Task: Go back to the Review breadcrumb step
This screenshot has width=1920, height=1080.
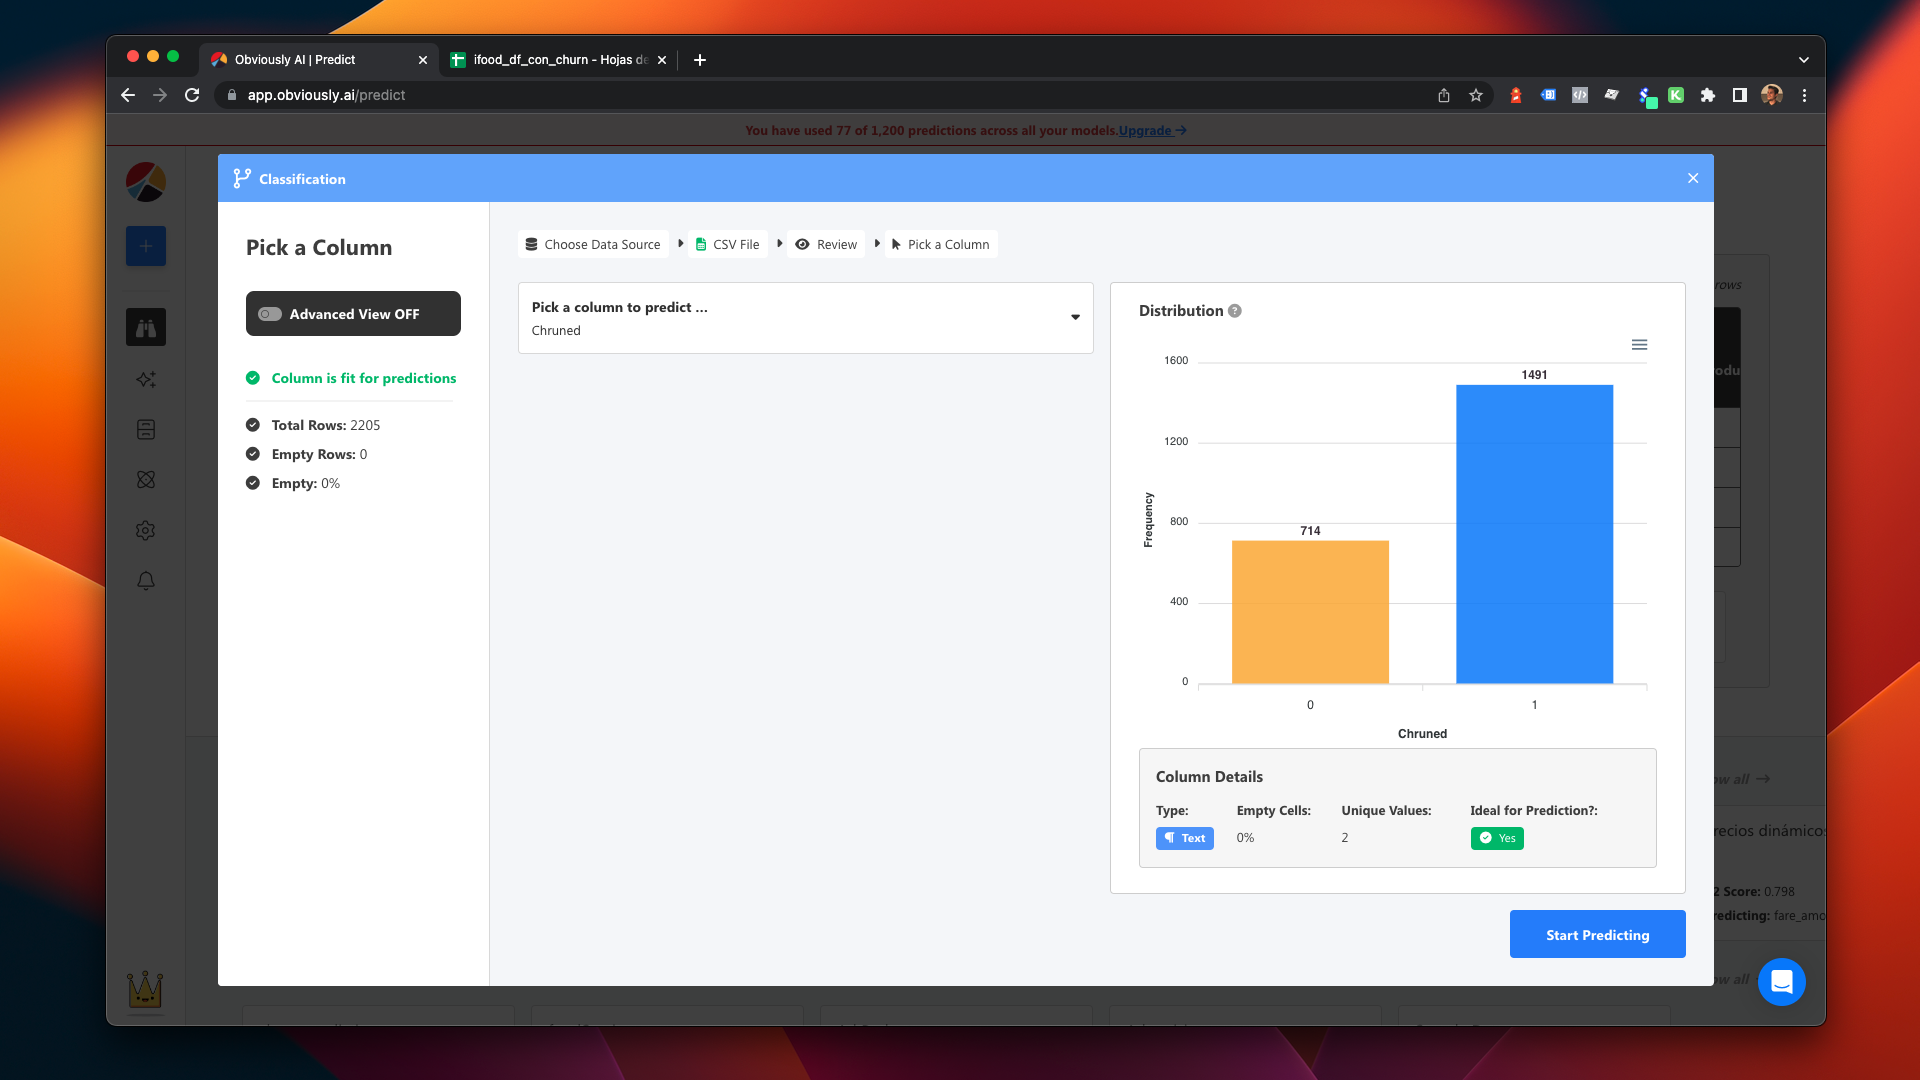Action: coord(827,245)
